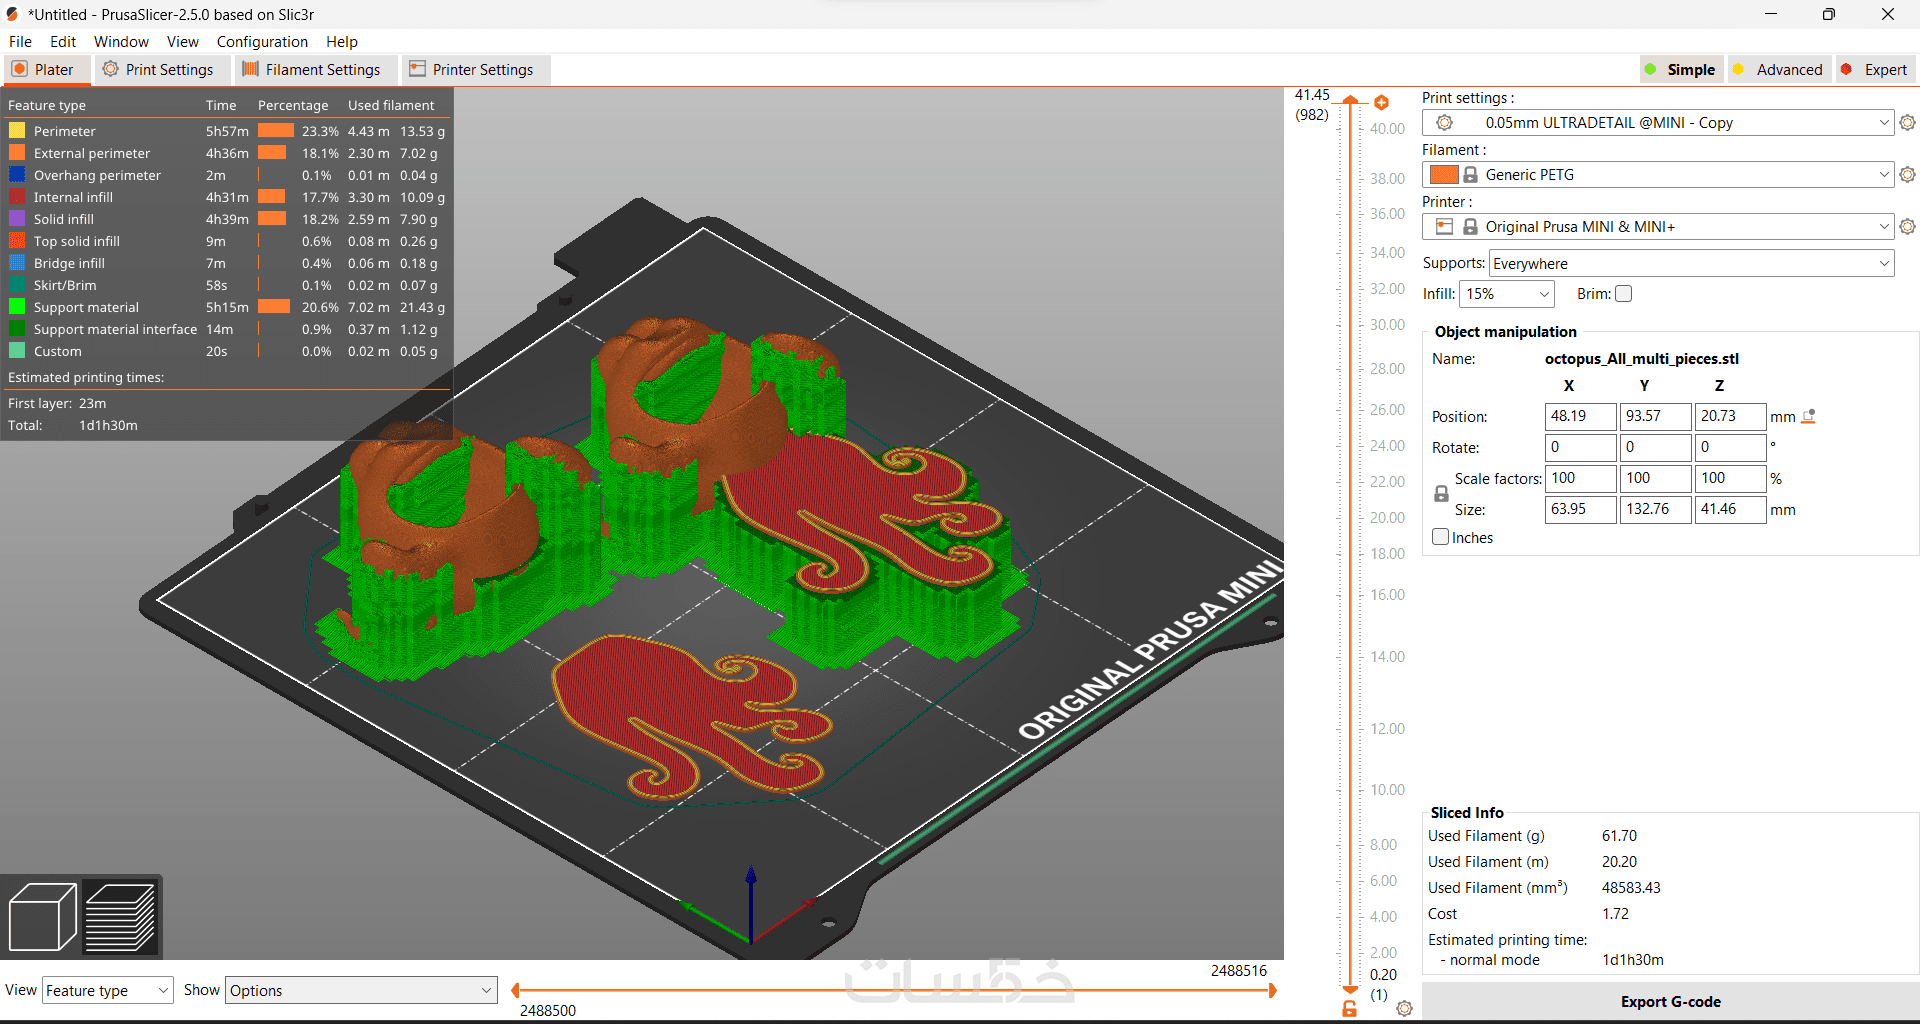Screen dimensions: 1920x1024
Task: Expand the Show Options dropdown
Action: 361,990
